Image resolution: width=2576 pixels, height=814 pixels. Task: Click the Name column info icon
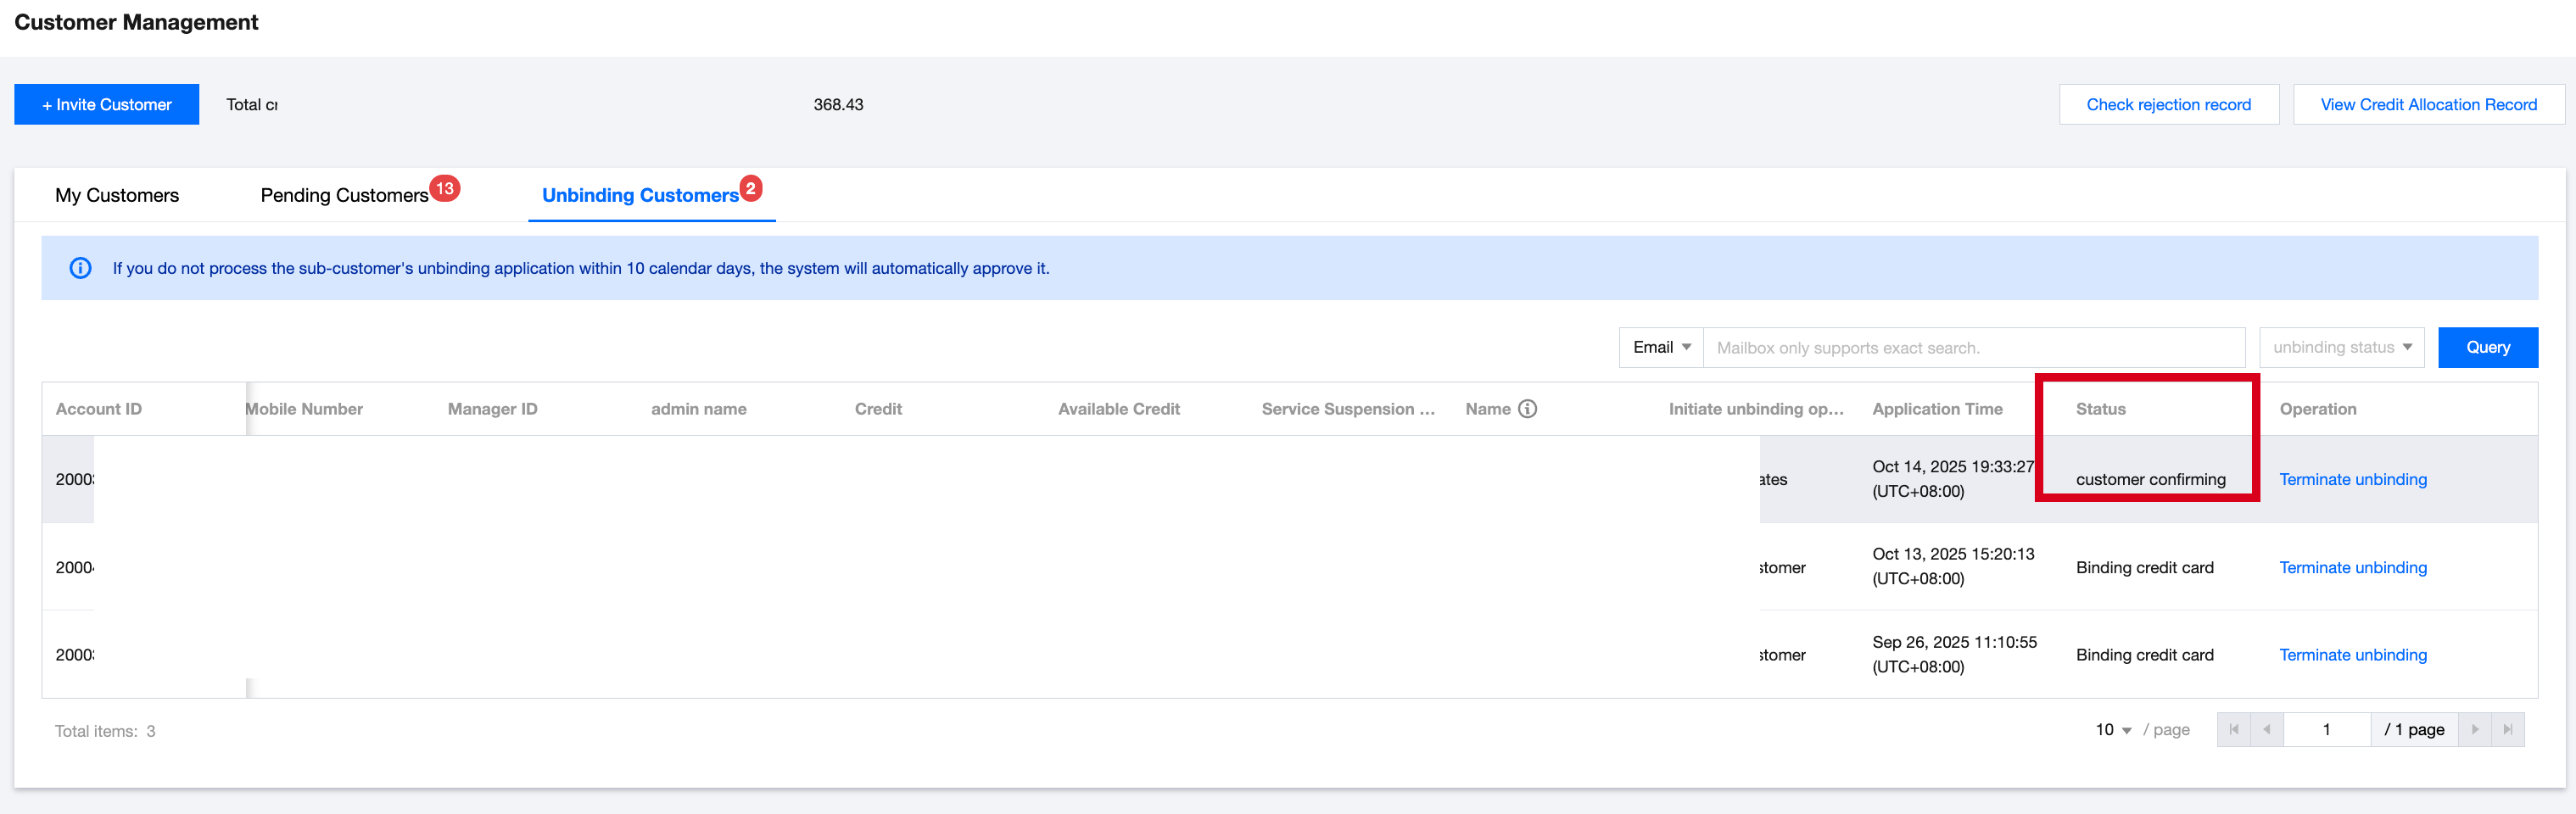pyautogui.click(x=1527, y=409)
